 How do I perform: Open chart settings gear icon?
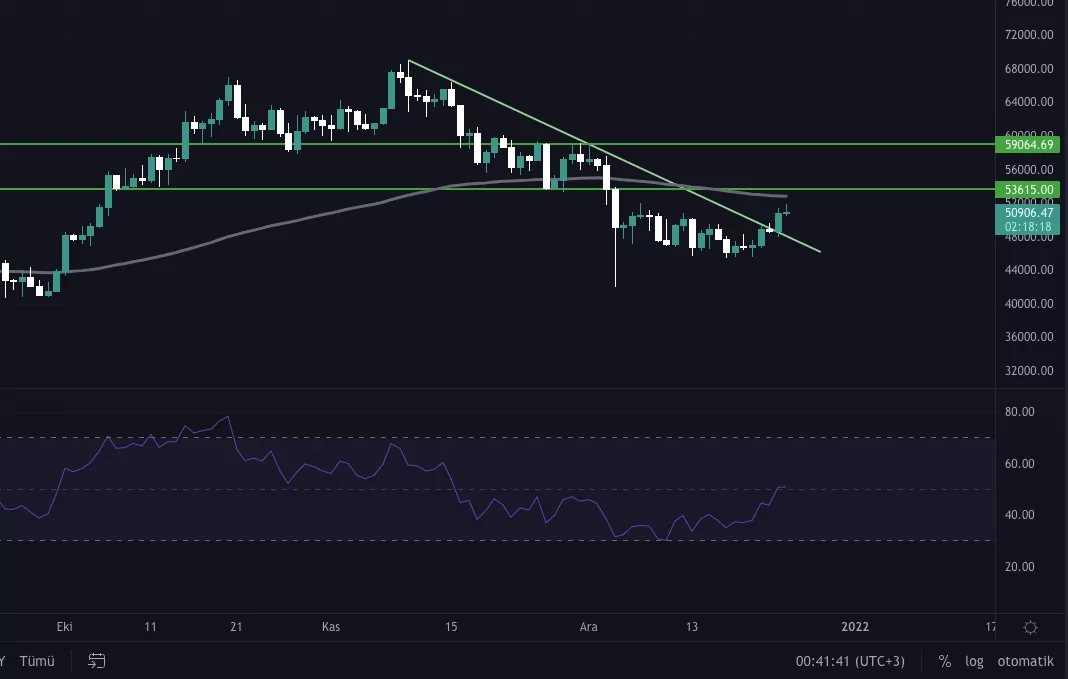pyautogui.click(x=1031, y=627)
